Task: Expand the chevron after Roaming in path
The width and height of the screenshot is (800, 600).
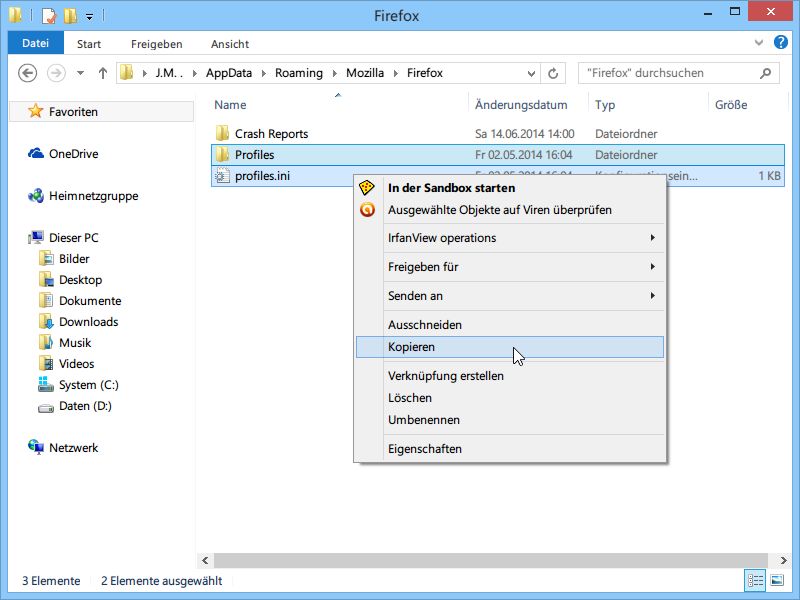Action: (x=335, y=73)
